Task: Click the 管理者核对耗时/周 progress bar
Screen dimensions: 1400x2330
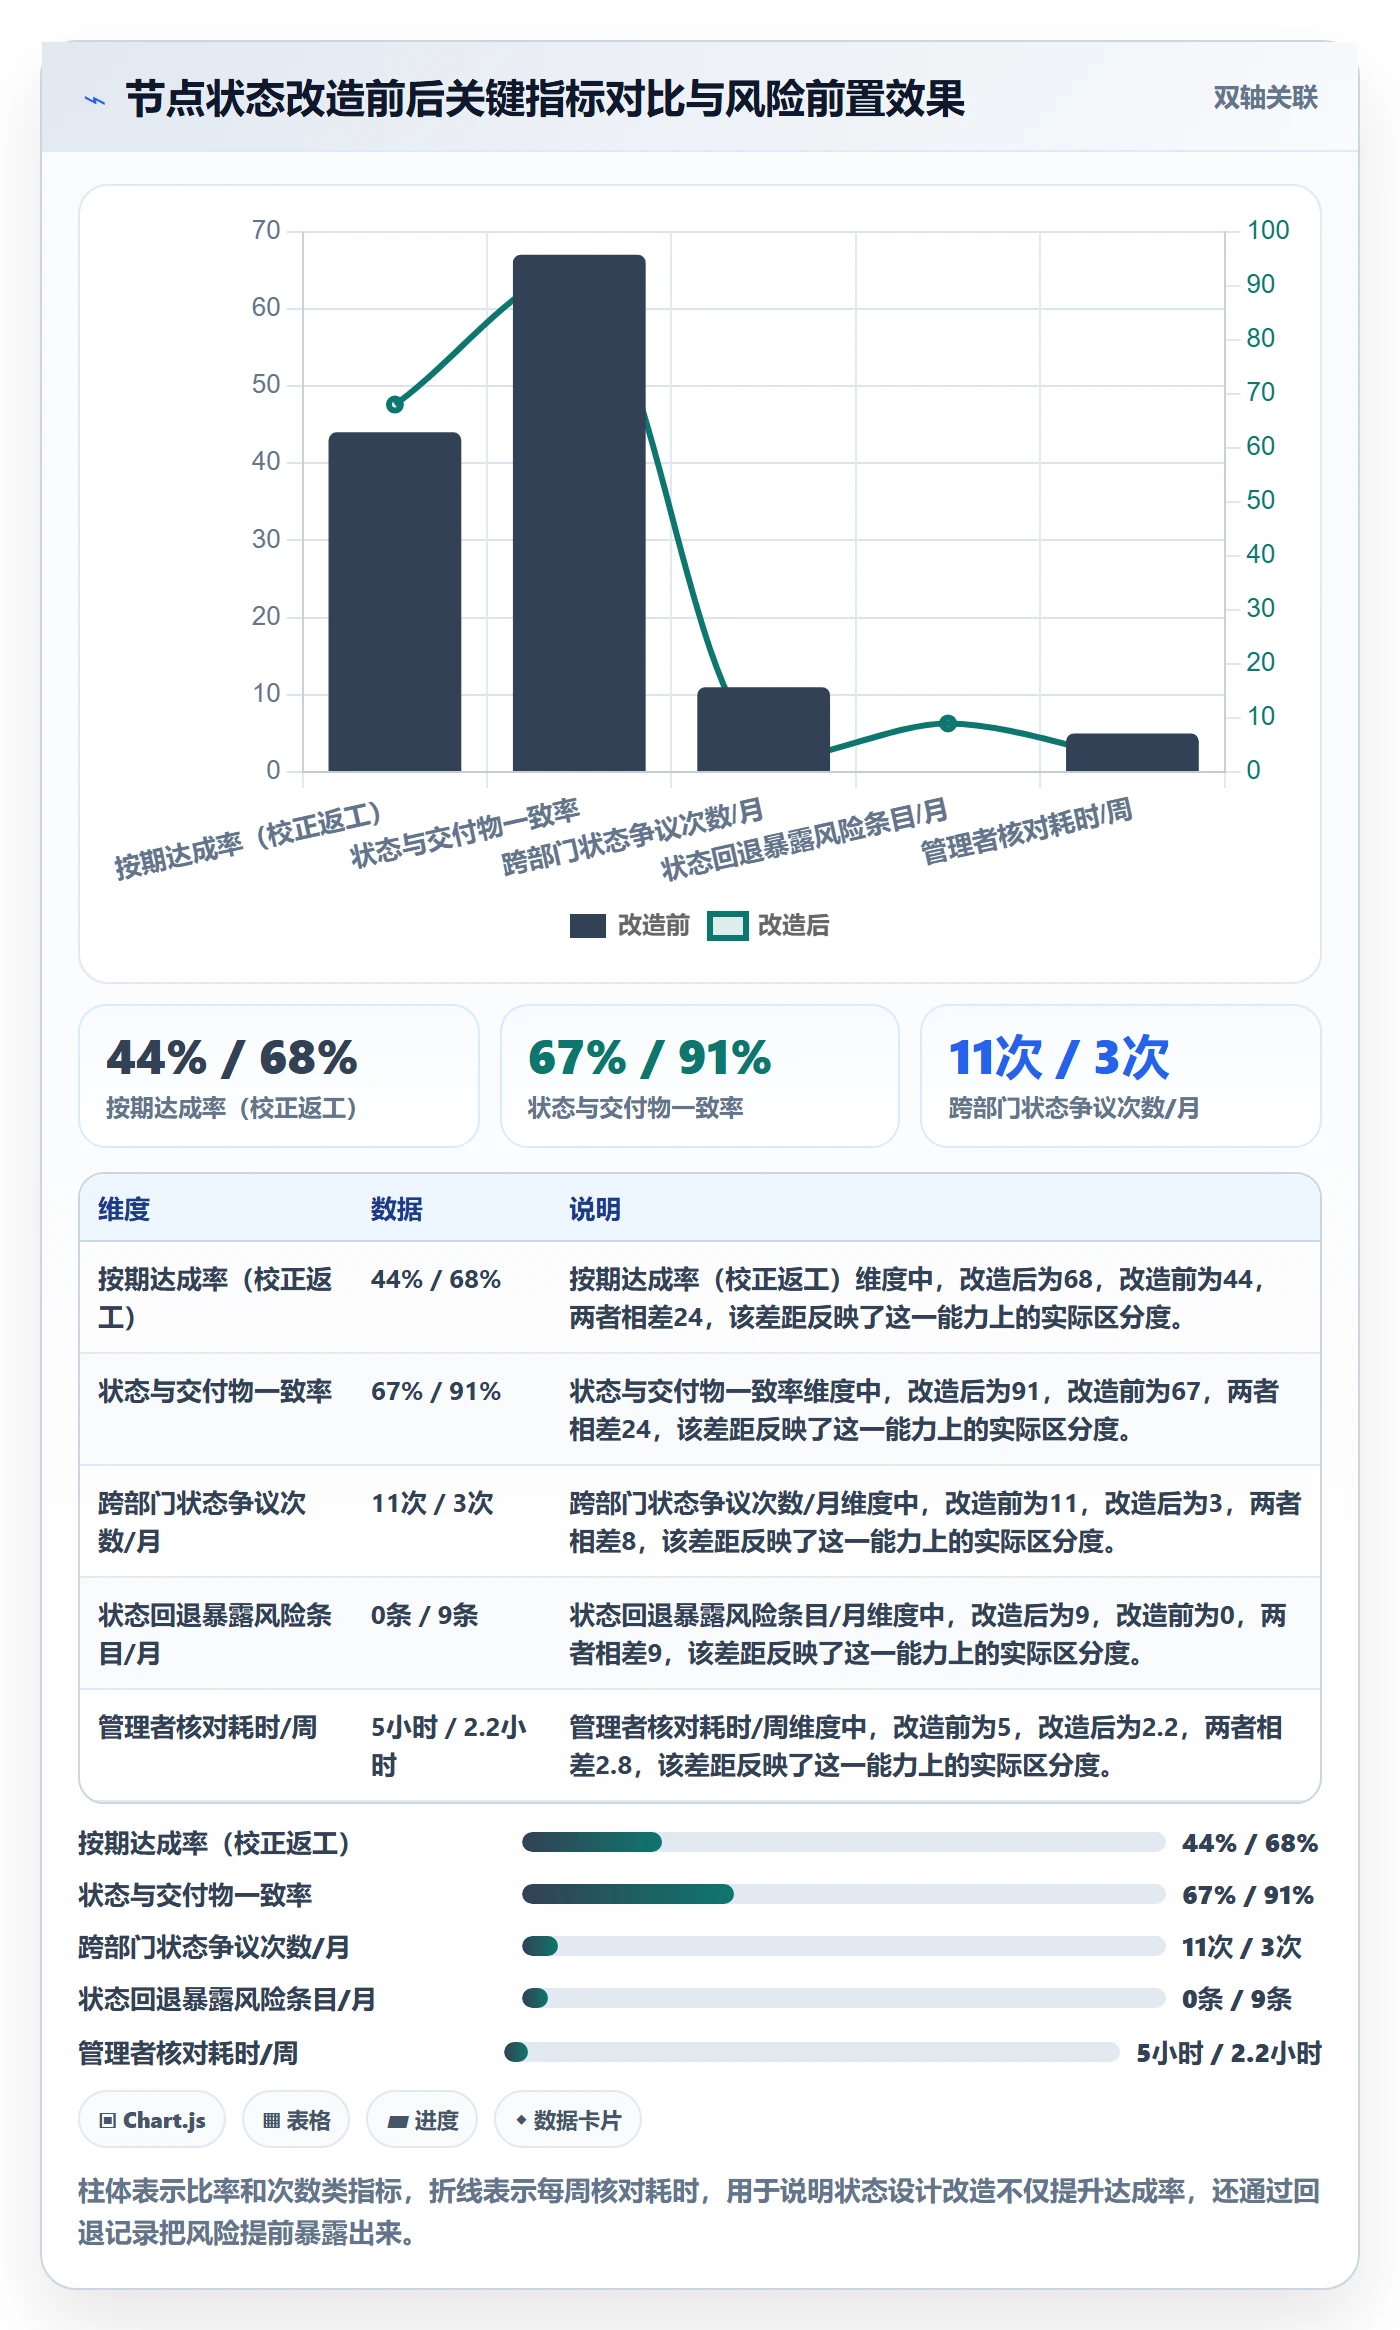Action: [811, 2052]
